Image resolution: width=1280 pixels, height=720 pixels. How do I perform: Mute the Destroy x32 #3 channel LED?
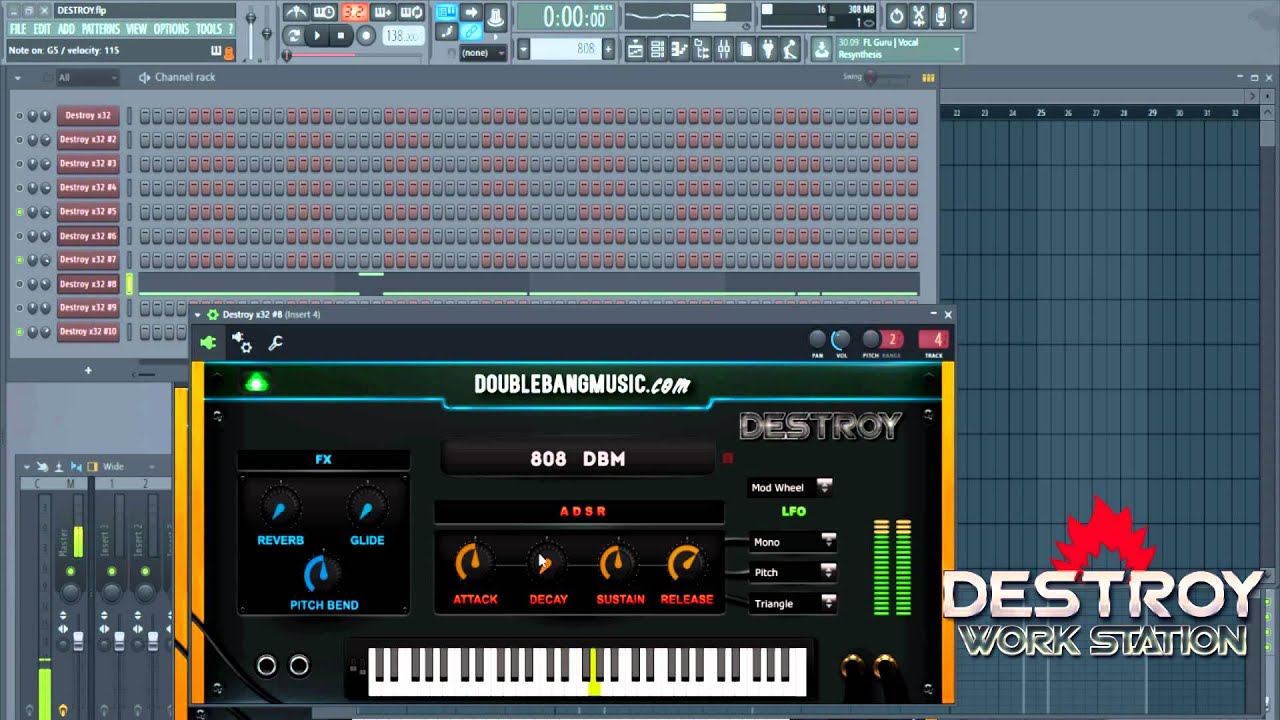point(19,164)
